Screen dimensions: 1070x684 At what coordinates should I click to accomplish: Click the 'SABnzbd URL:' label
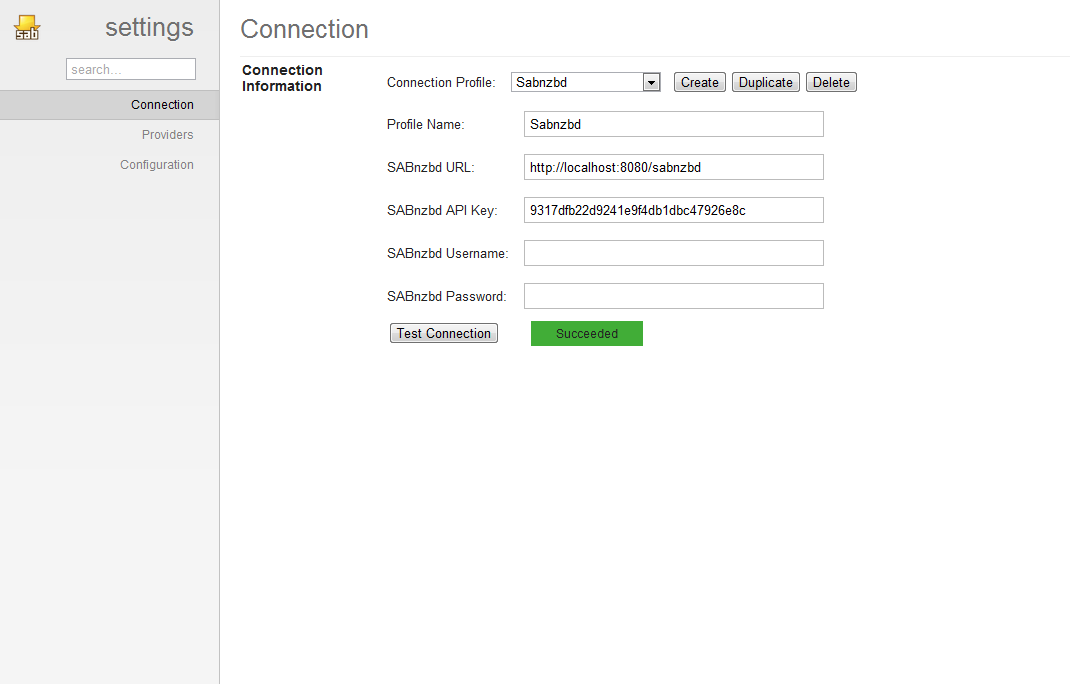[431, 167]
